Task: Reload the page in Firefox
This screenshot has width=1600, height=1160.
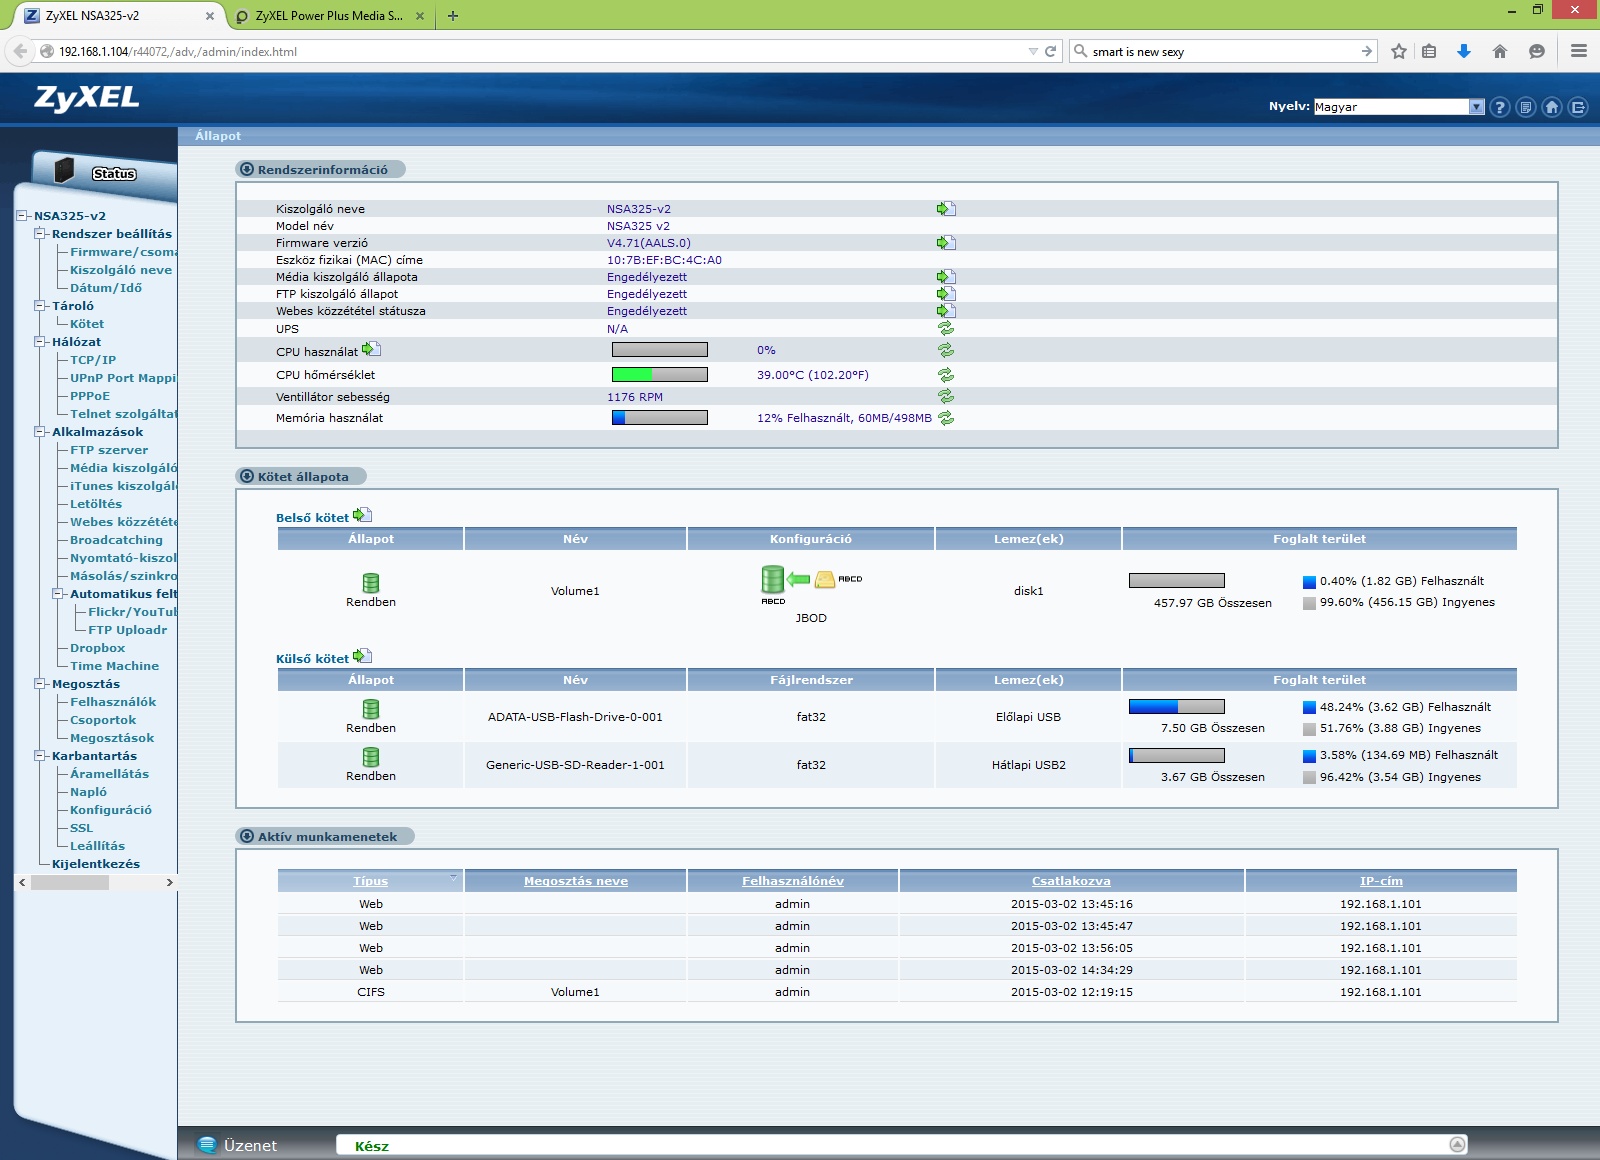Action: [1050, 51]
